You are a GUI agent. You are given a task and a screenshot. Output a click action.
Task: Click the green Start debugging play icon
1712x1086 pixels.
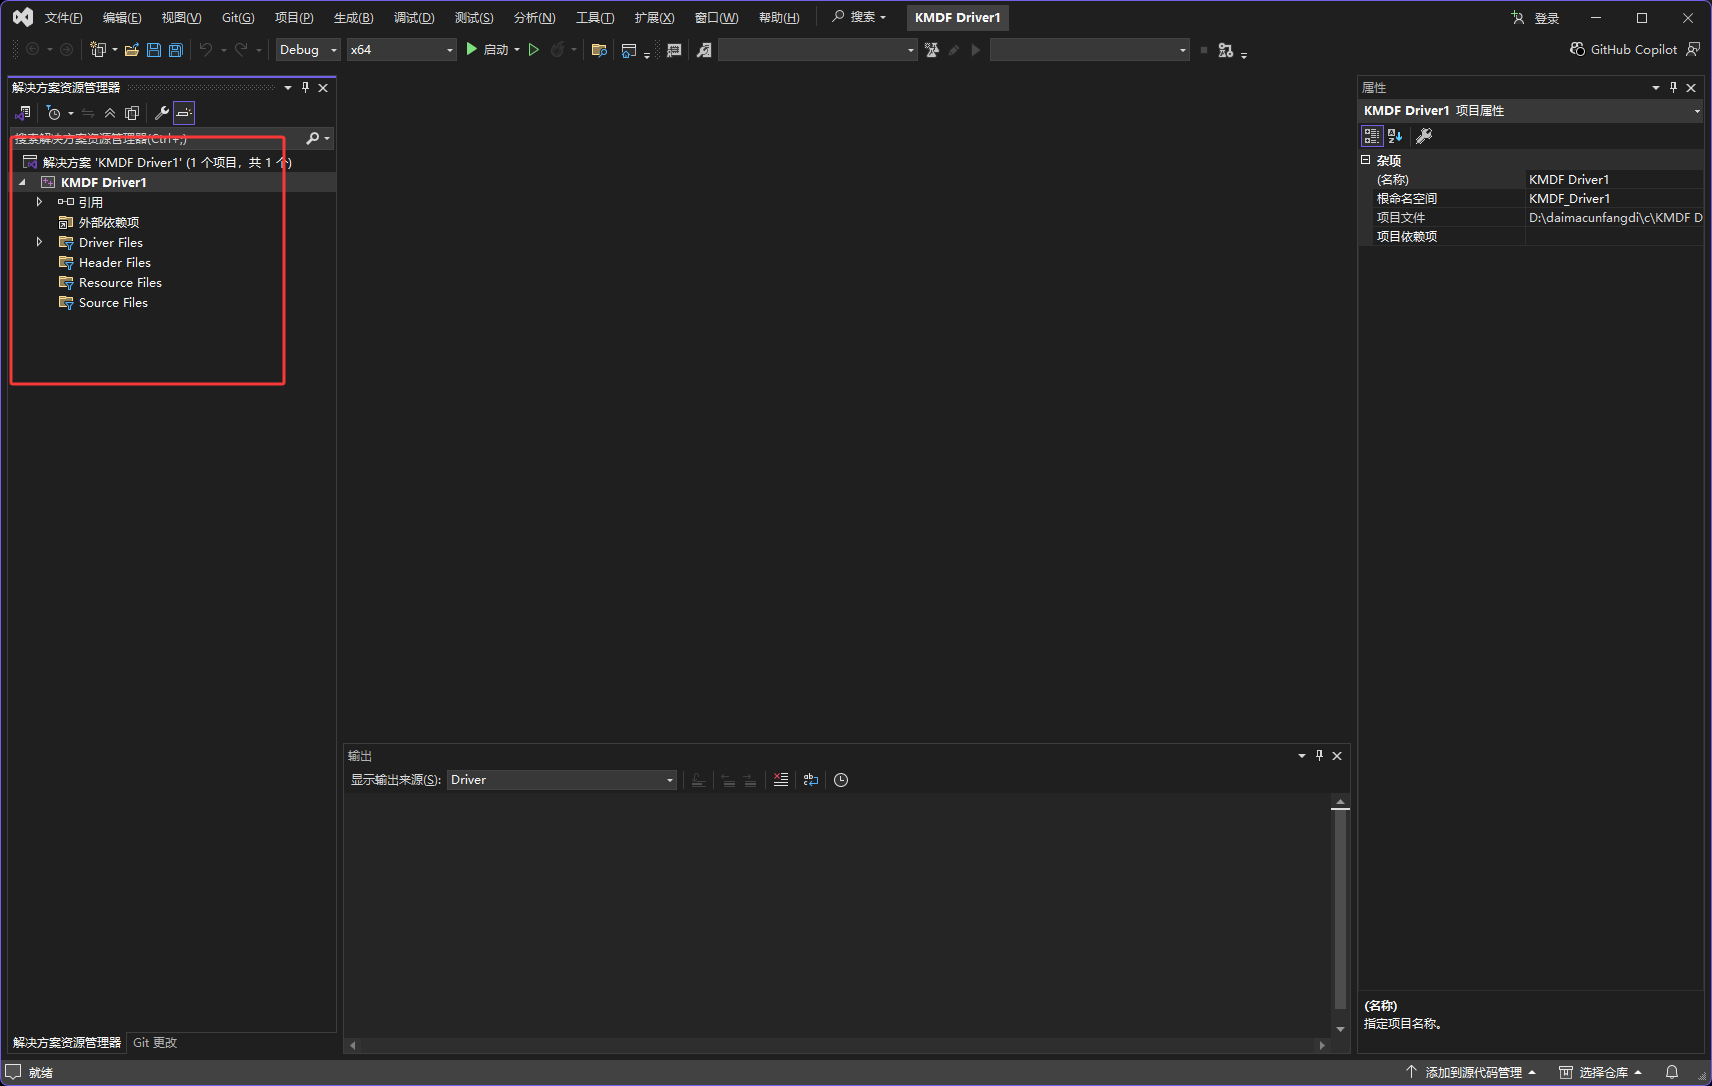tap(472, 49)
